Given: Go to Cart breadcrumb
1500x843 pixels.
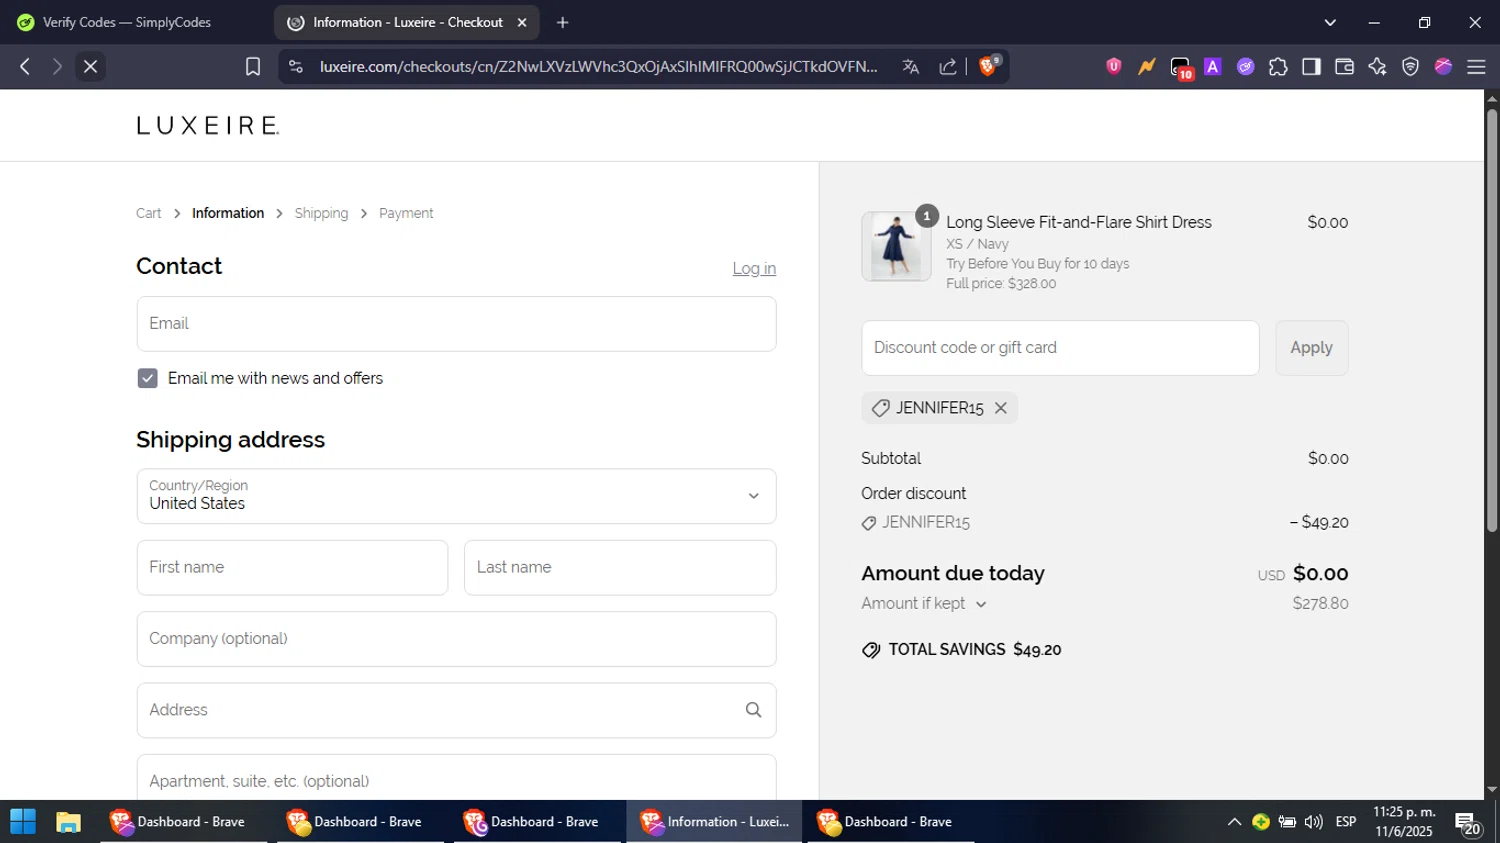Looking at the screenshot, I should point(149,214).
